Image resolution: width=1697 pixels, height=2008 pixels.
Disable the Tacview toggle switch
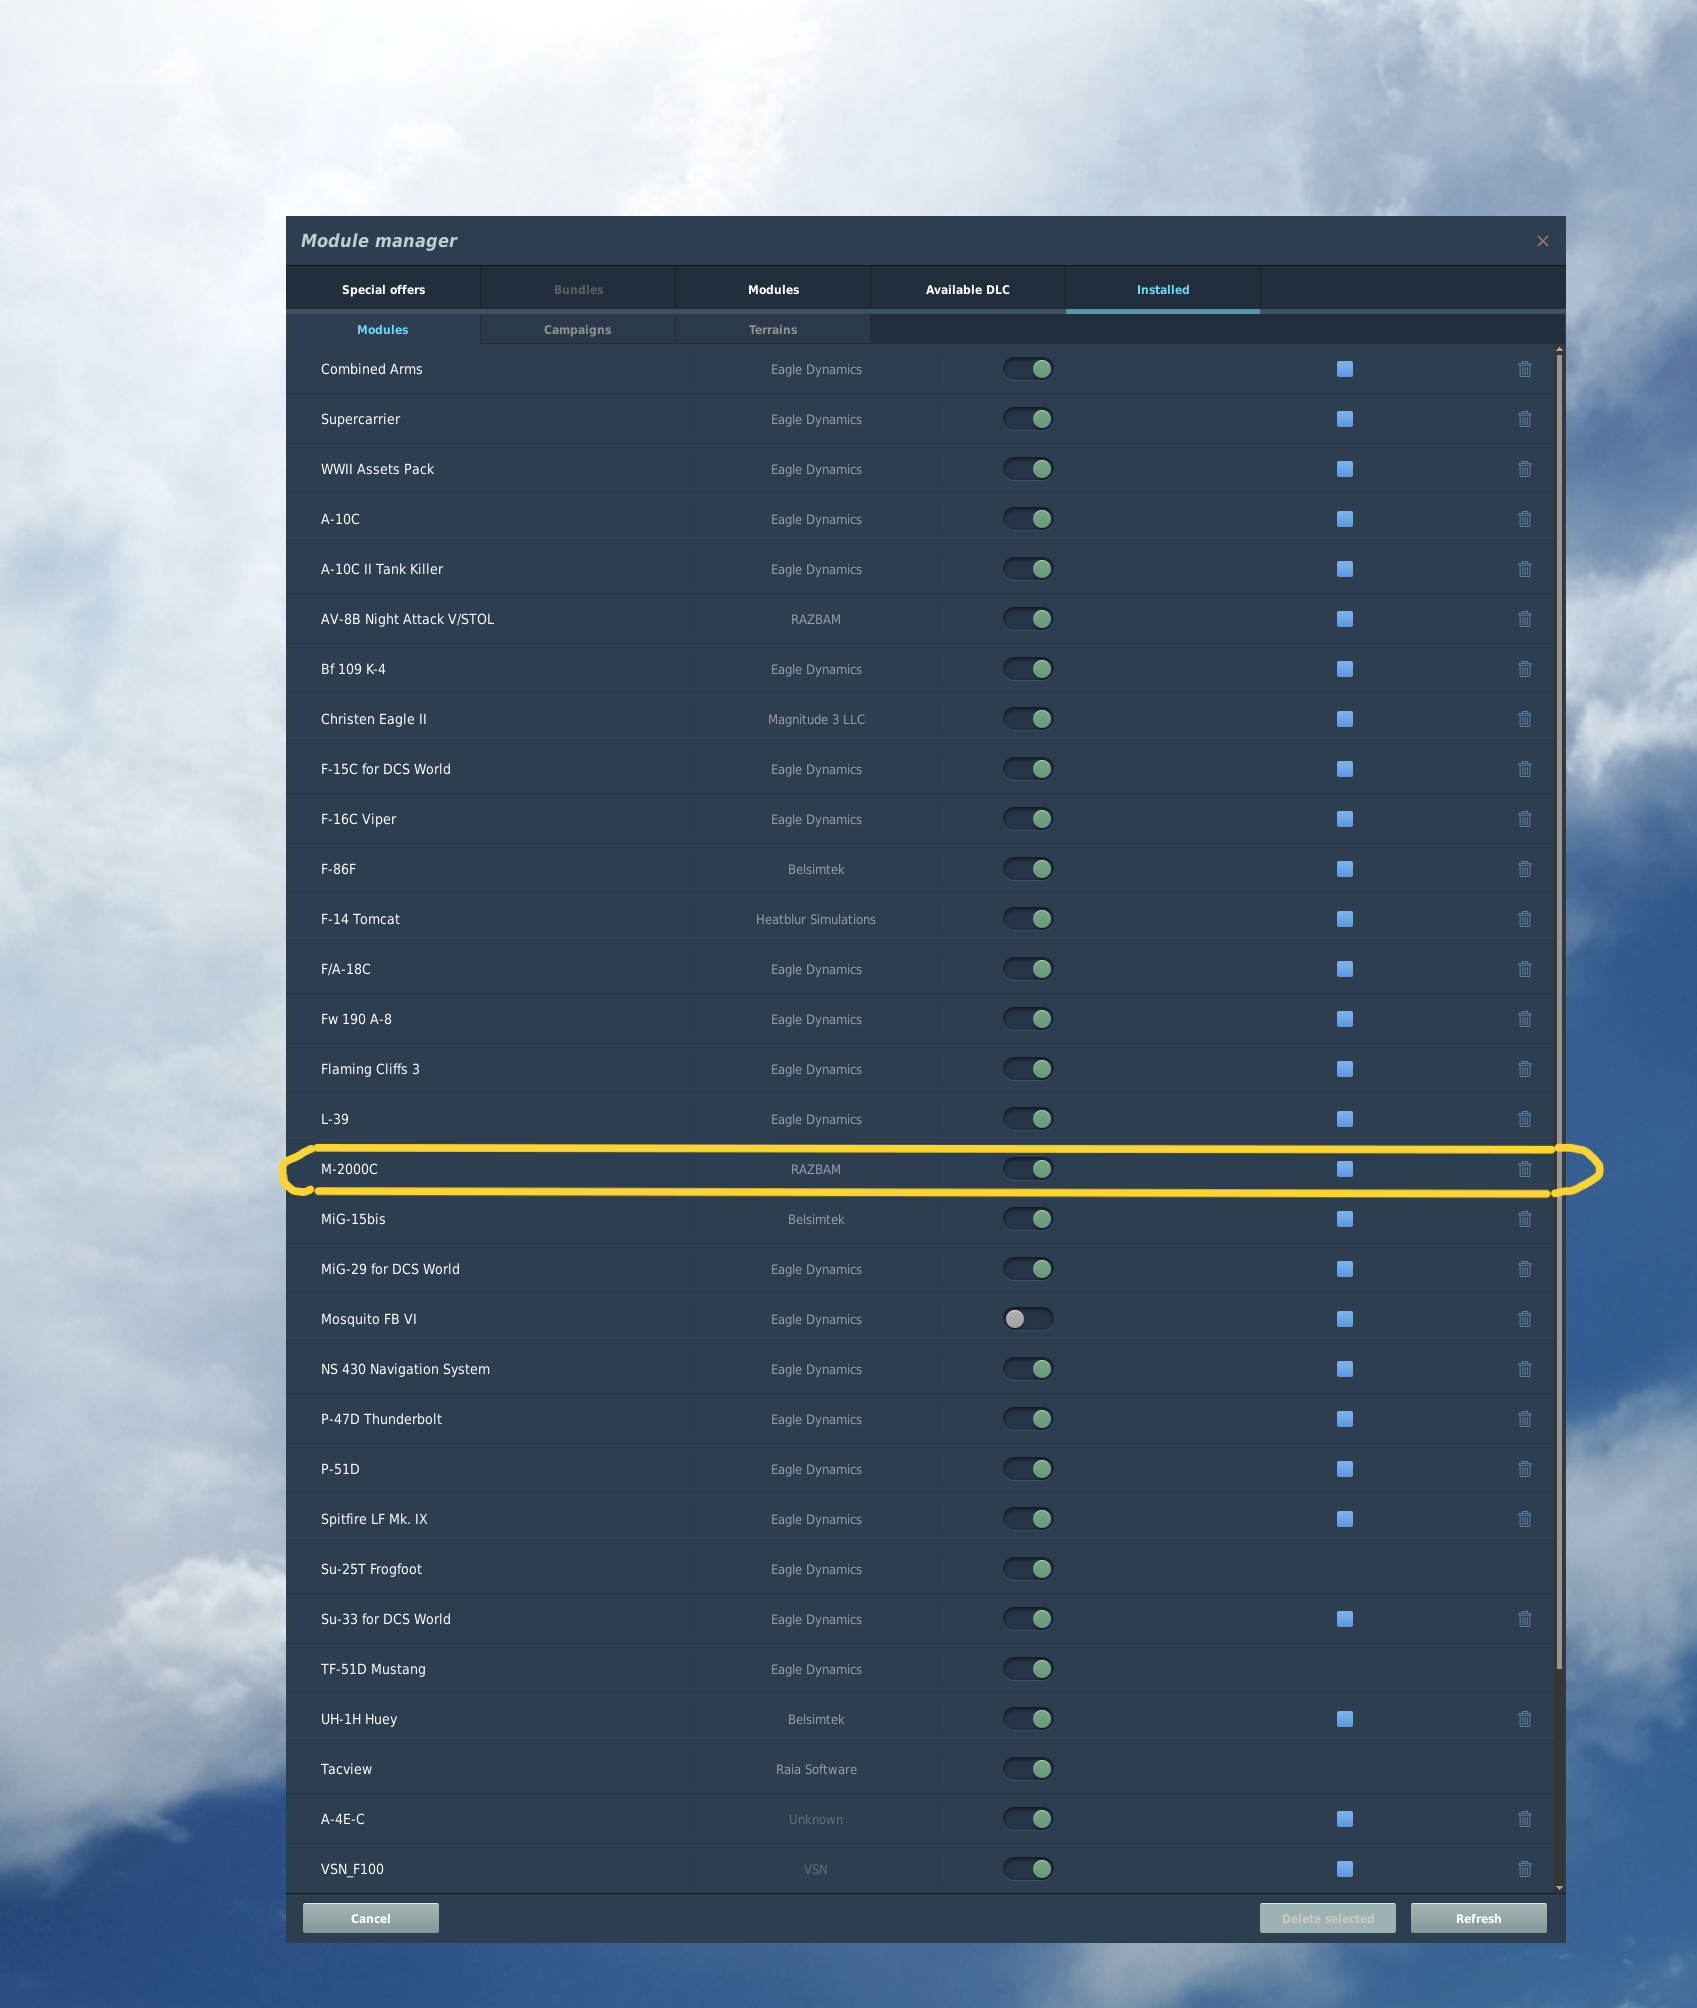1028,1769
